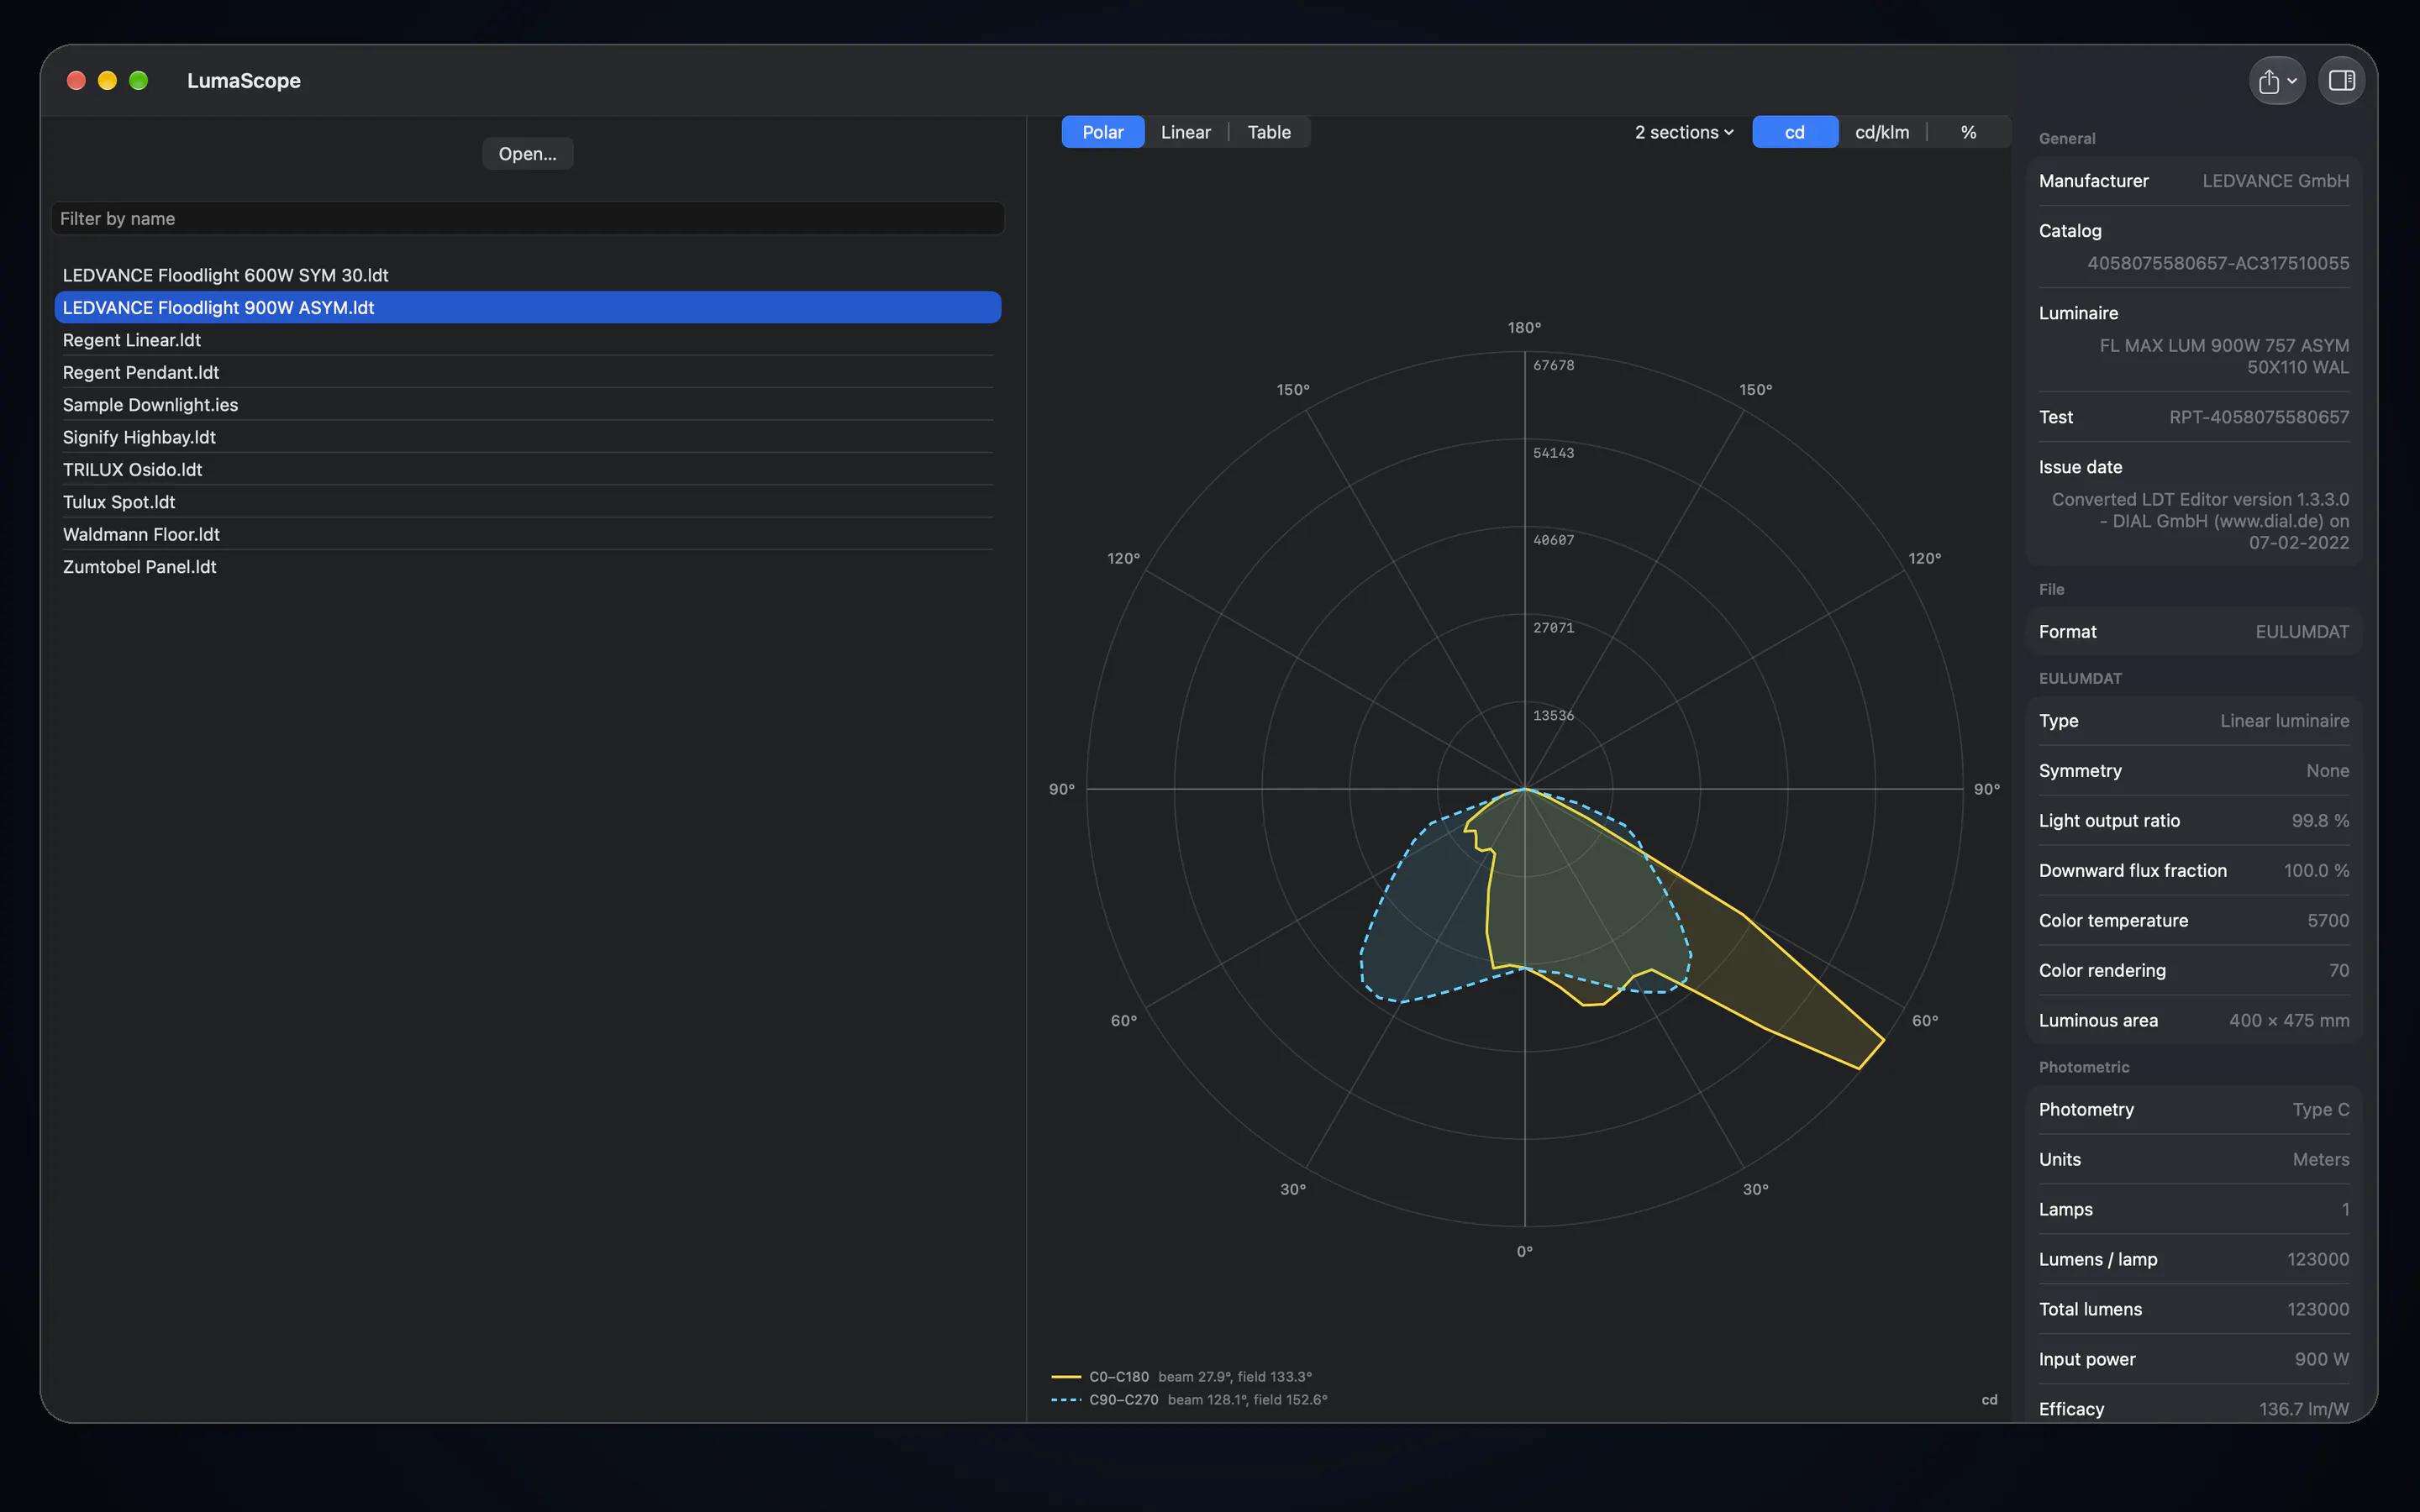
Task: Click the 67678 polar scale label
Action: (1554, 366)
